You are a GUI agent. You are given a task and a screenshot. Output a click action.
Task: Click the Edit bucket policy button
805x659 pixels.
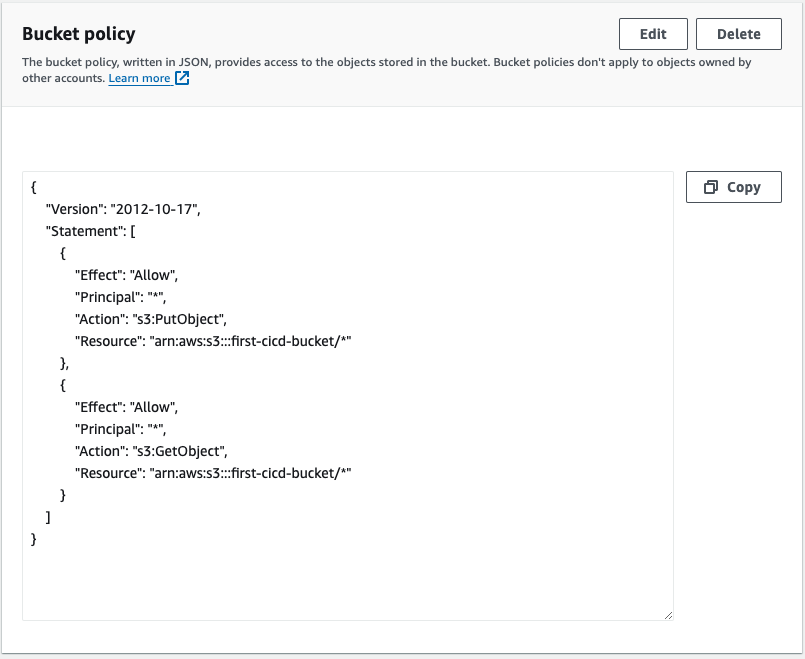pyautogui.click(x=653, y=34)
